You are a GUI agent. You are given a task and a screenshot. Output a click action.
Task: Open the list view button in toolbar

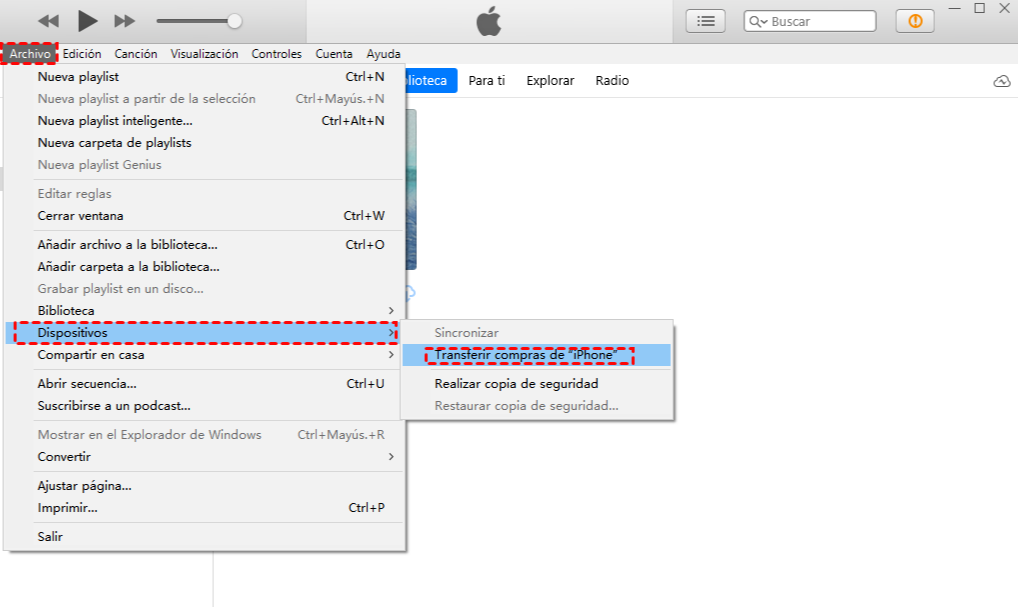706,21
